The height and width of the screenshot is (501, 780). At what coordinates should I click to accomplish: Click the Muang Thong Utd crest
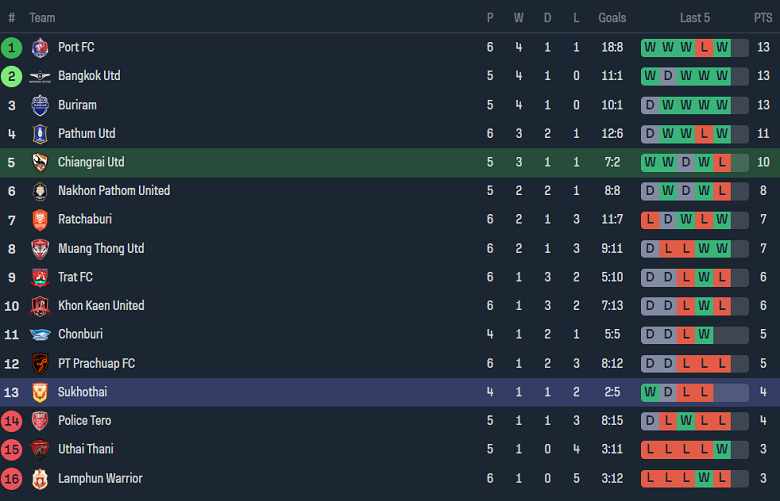(40, 249)
